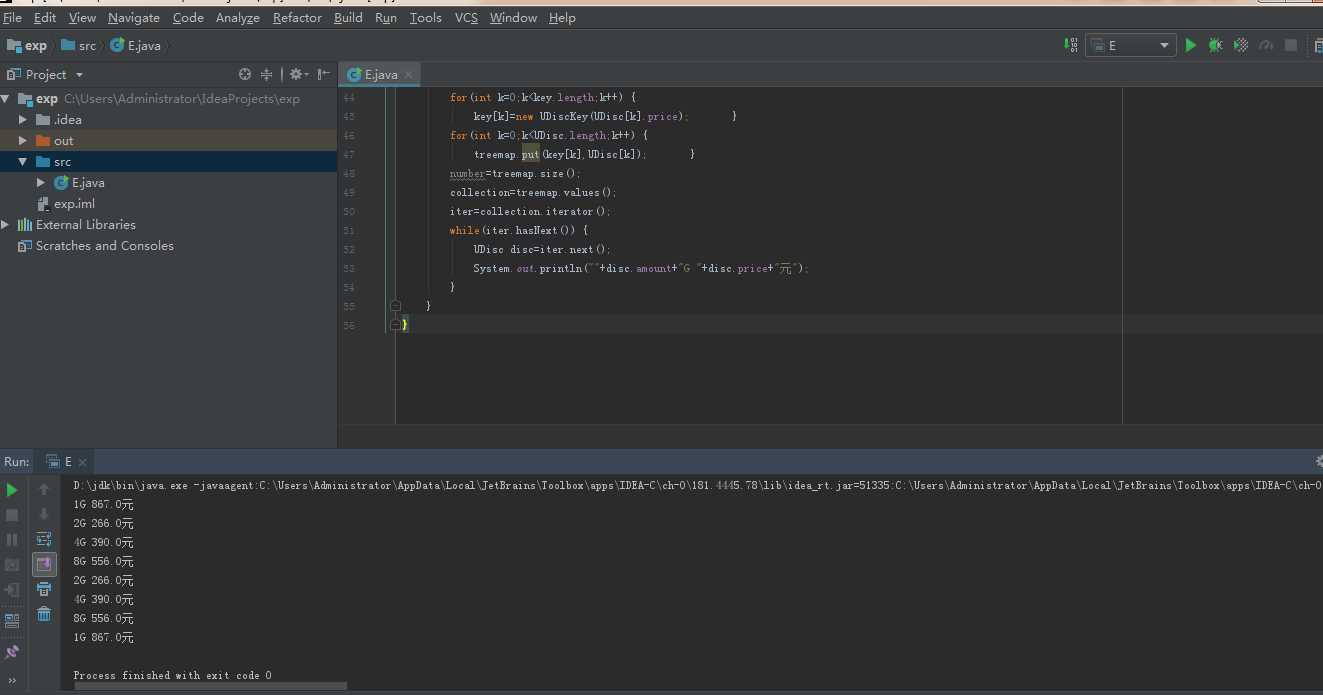Image resolution: width=1323 pixels, height=695 pixels.
Task: Rerun program from the Run panel
Action: [x=12, y=490]
